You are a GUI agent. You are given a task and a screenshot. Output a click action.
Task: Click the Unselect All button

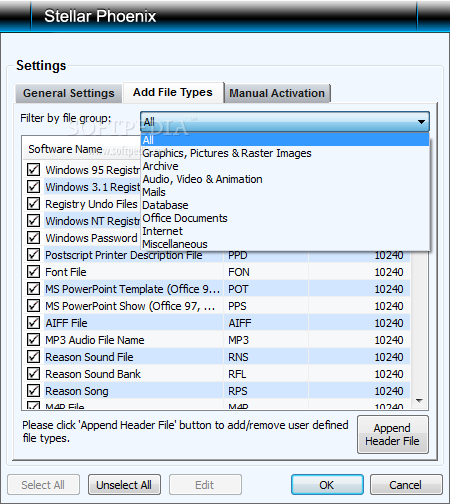click(x=124, y=485)
